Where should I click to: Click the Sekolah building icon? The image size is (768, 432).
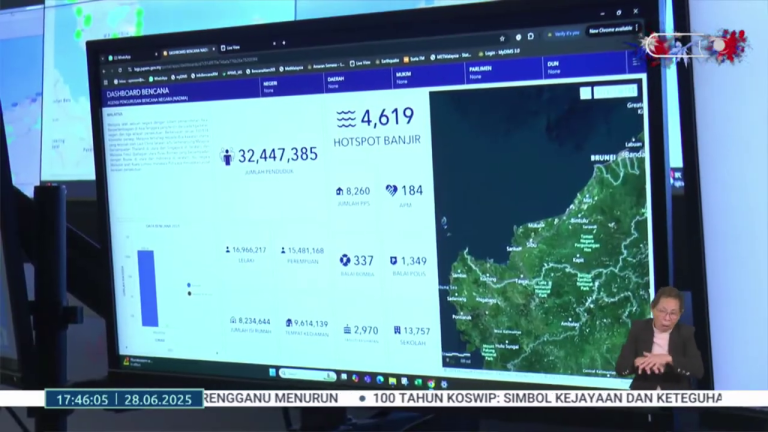tap(396, 330)
